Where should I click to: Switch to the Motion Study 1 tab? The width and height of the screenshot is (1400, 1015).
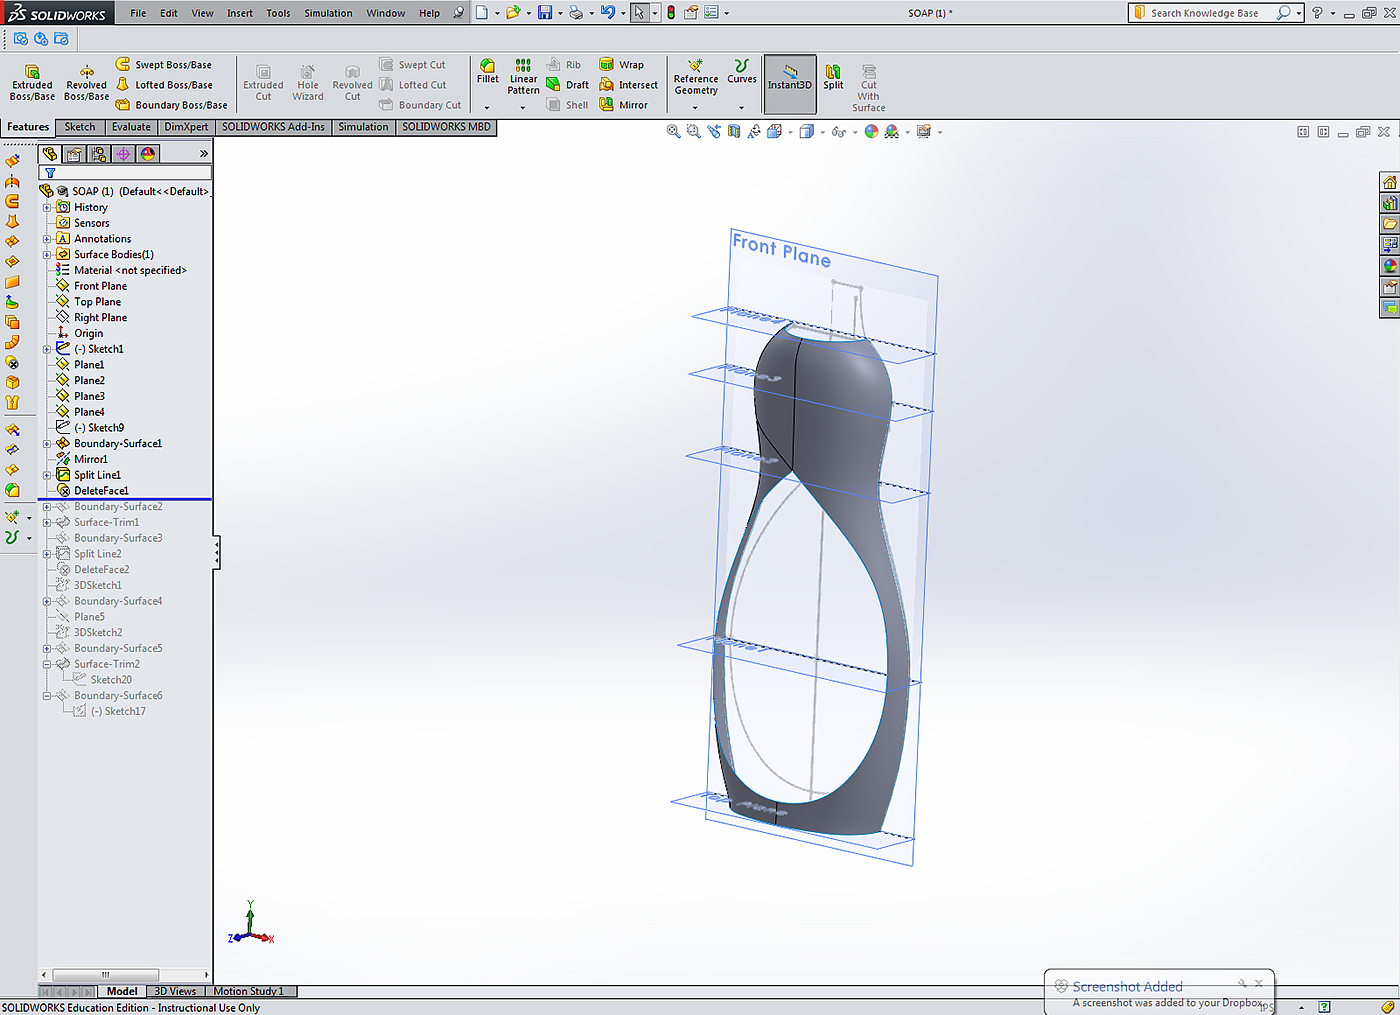pos(249,991)
